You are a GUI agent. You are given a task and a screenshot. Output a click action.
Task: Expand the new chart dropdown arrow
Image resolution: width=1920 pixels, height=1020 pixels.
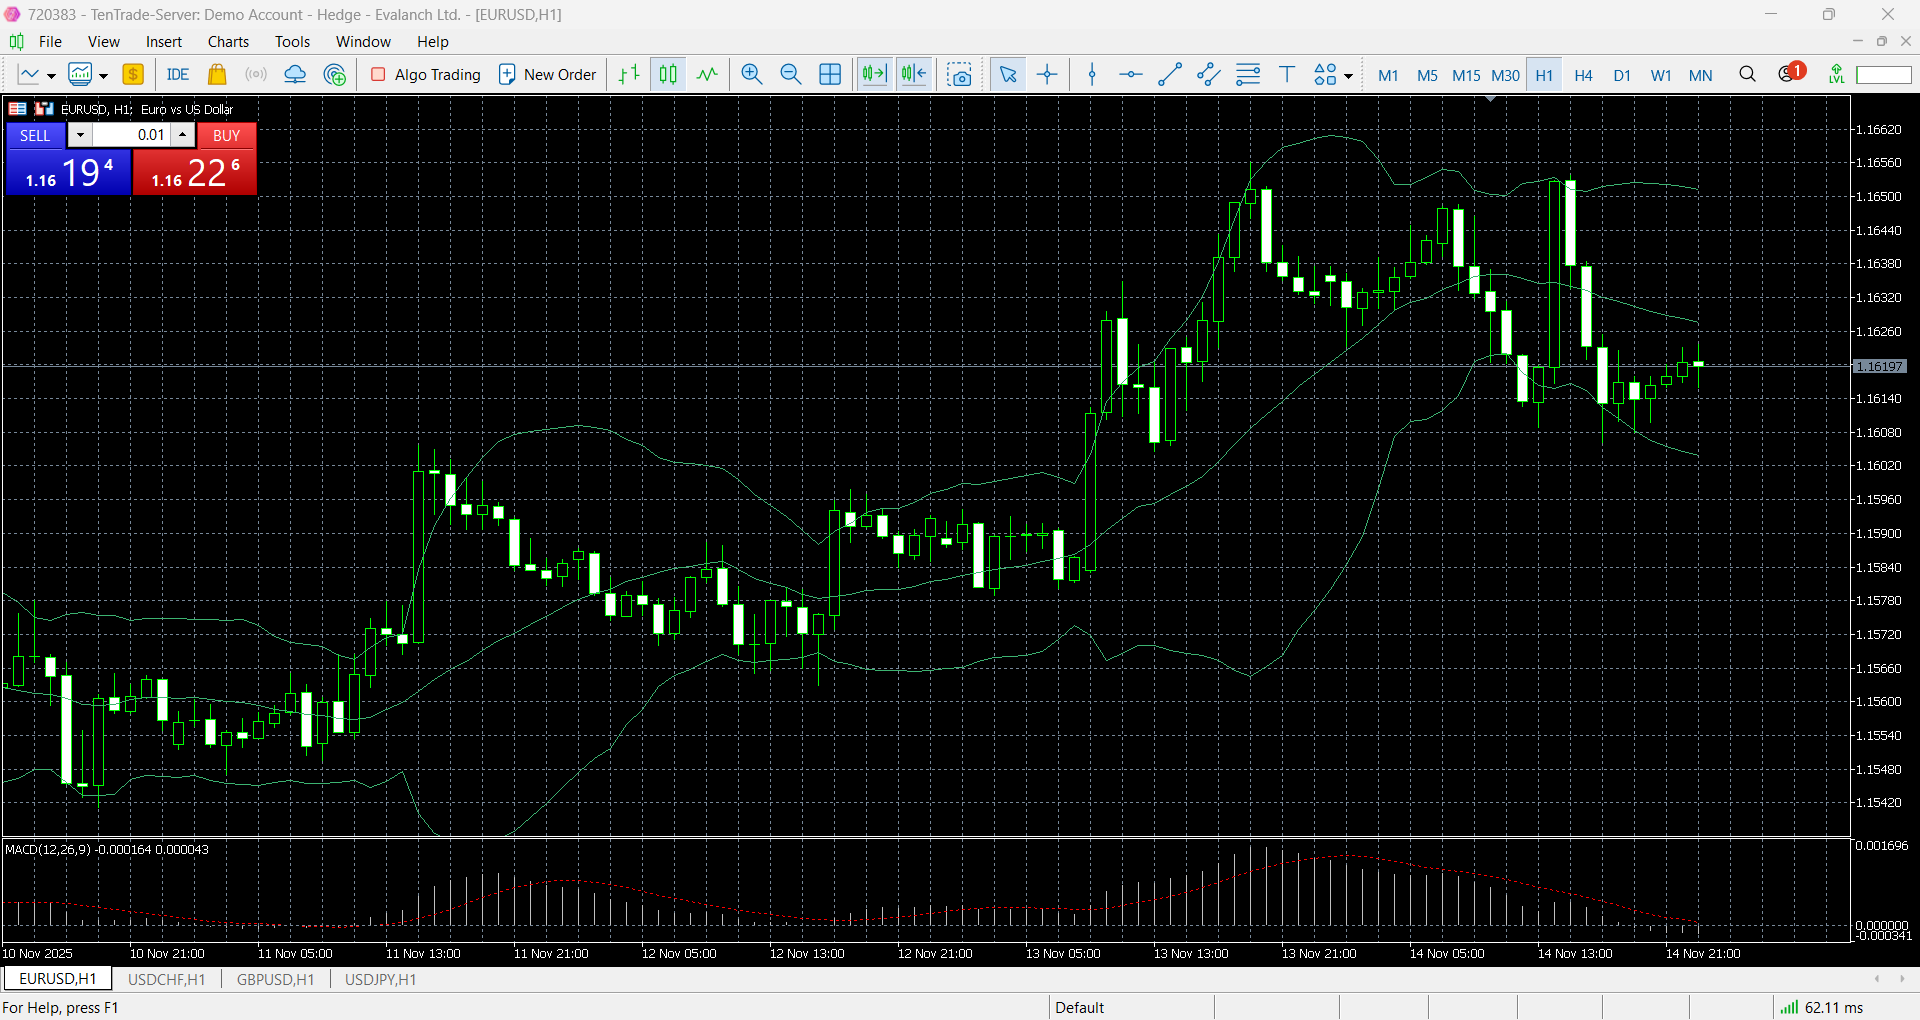pos(51,76)
